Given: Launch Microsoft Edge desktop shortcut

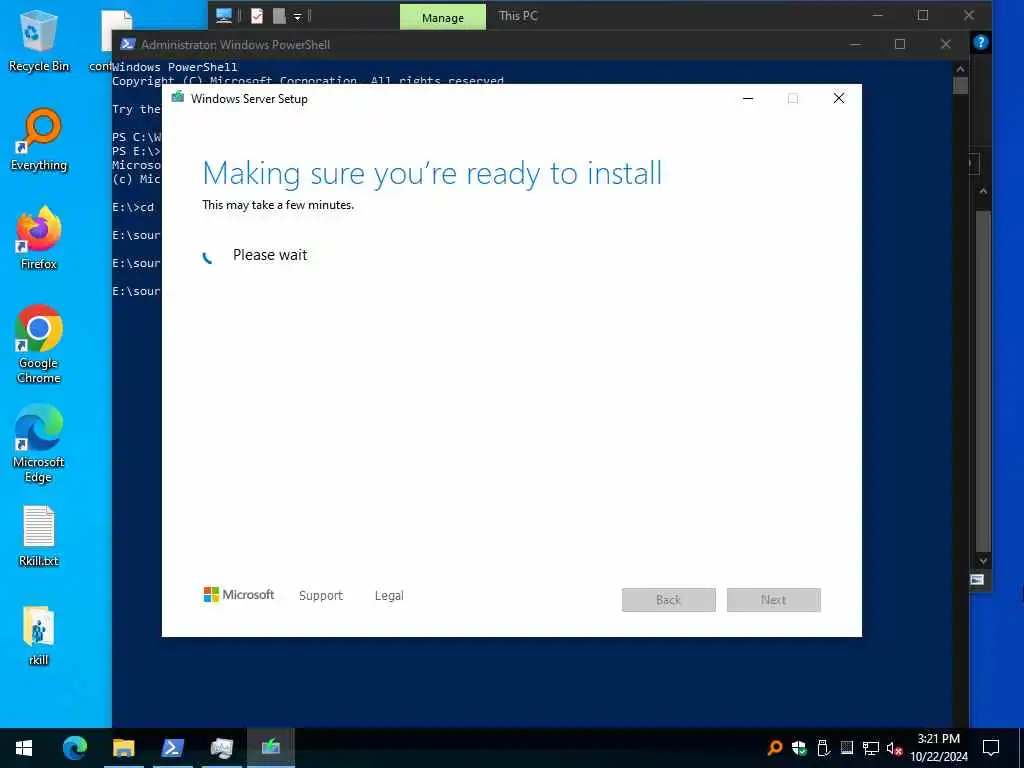Looking at the screenshot, I should point(39,443).
